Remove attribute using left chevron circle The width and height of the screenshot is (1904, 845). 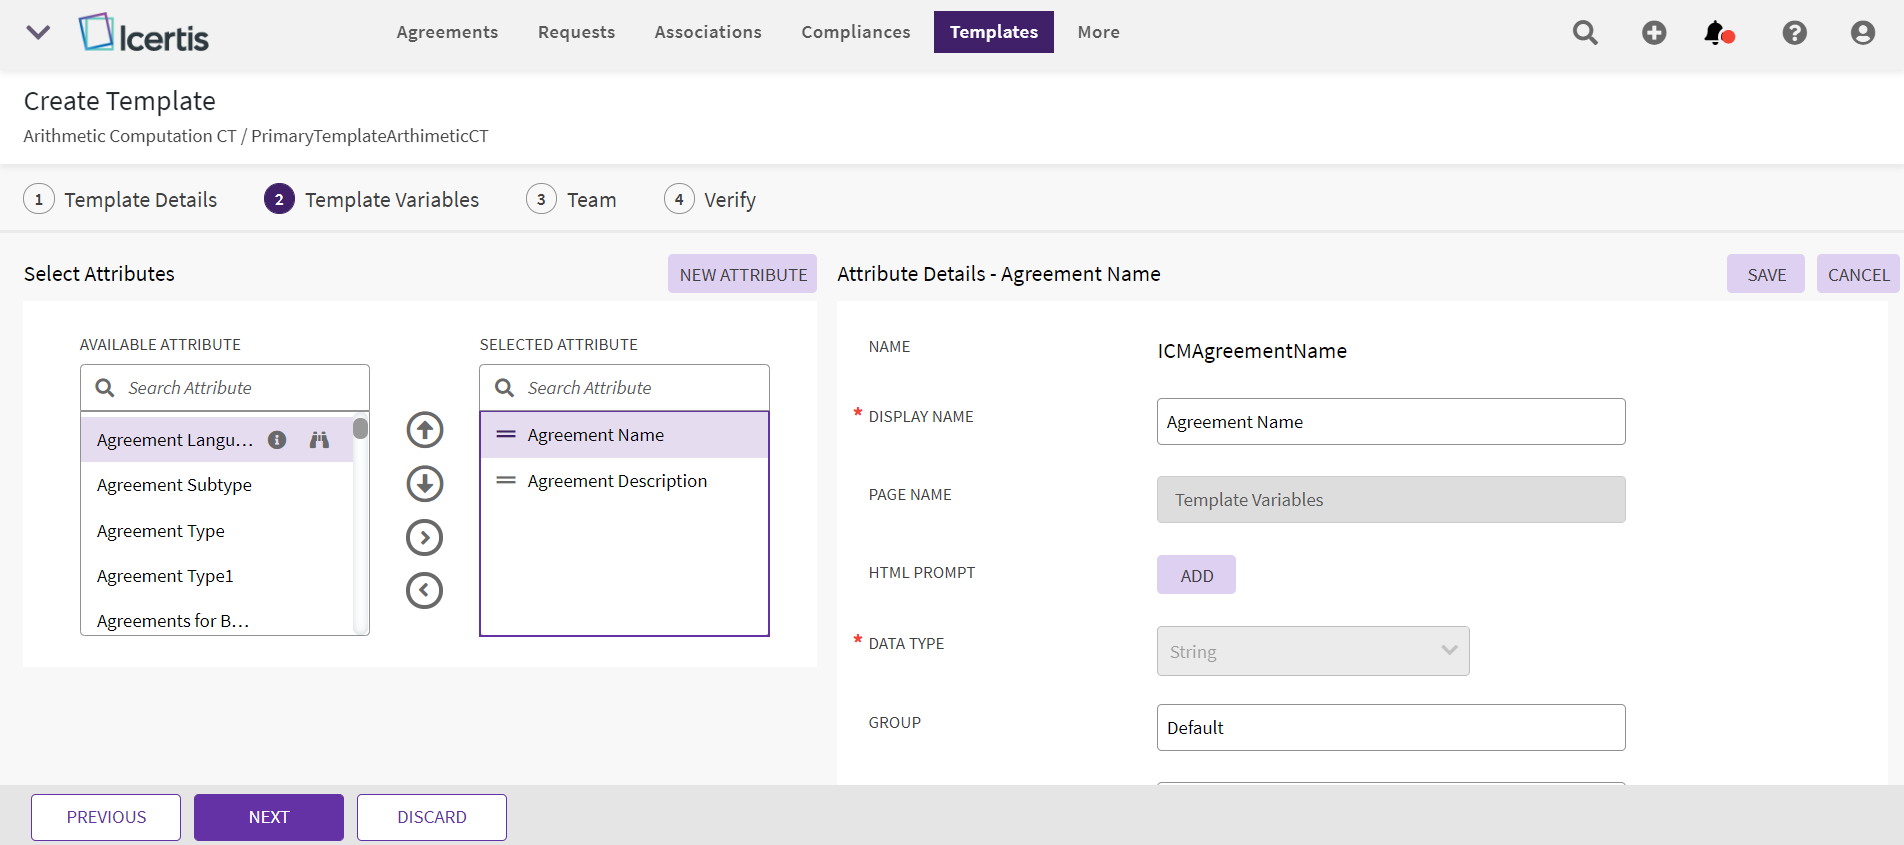click(425, 591)
